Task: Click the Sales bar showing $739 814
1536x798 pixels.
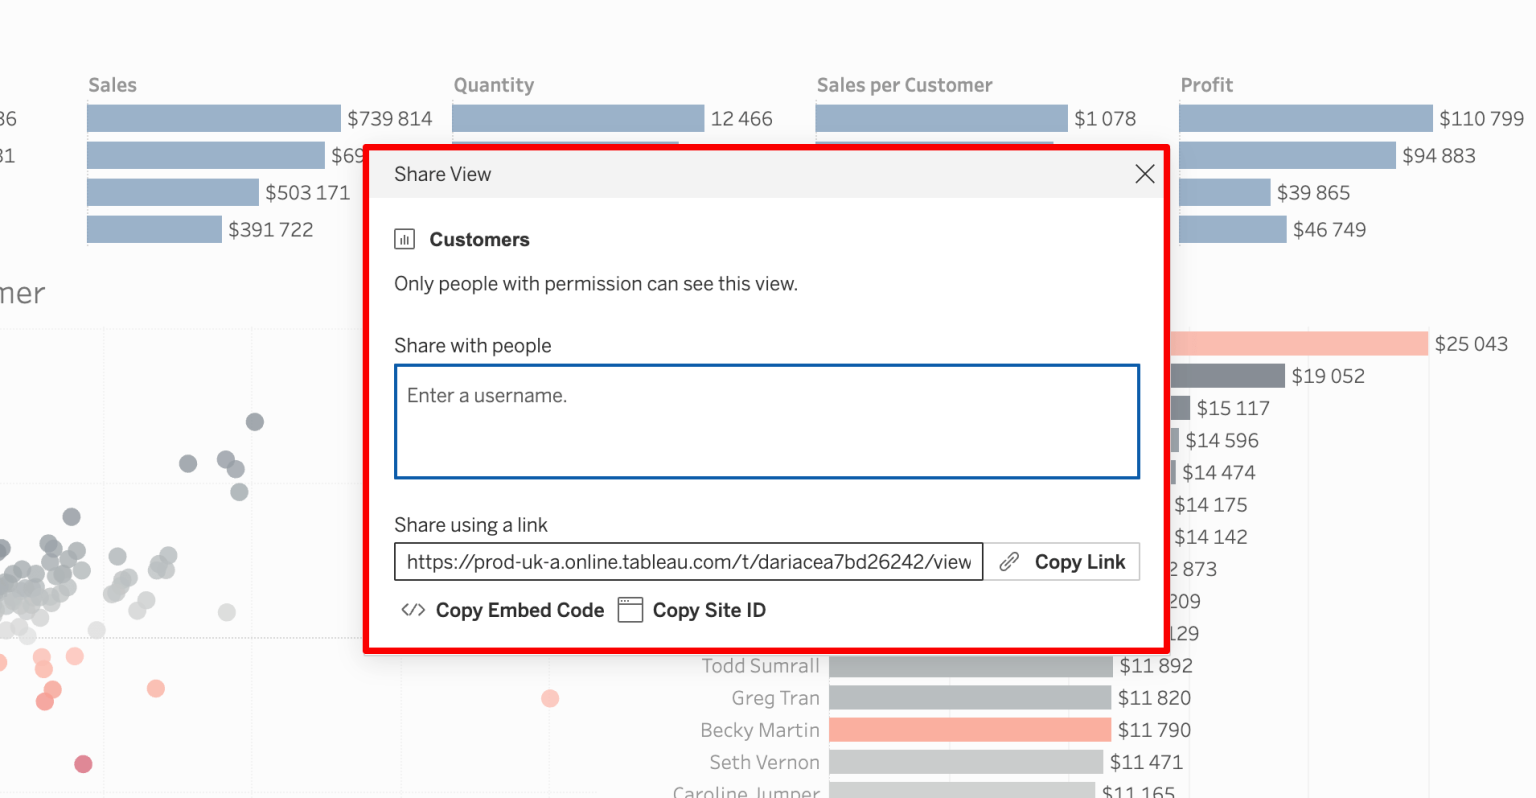Action: point(212,118)
